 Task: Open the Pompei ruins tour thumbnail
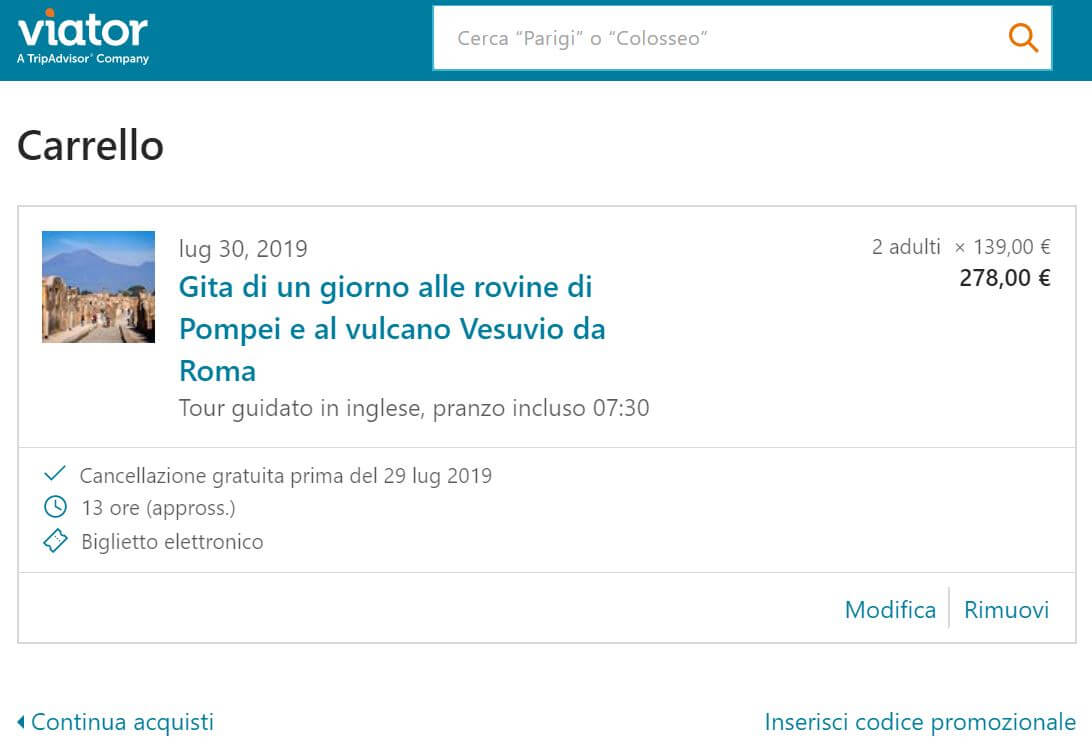click(98, 287)
